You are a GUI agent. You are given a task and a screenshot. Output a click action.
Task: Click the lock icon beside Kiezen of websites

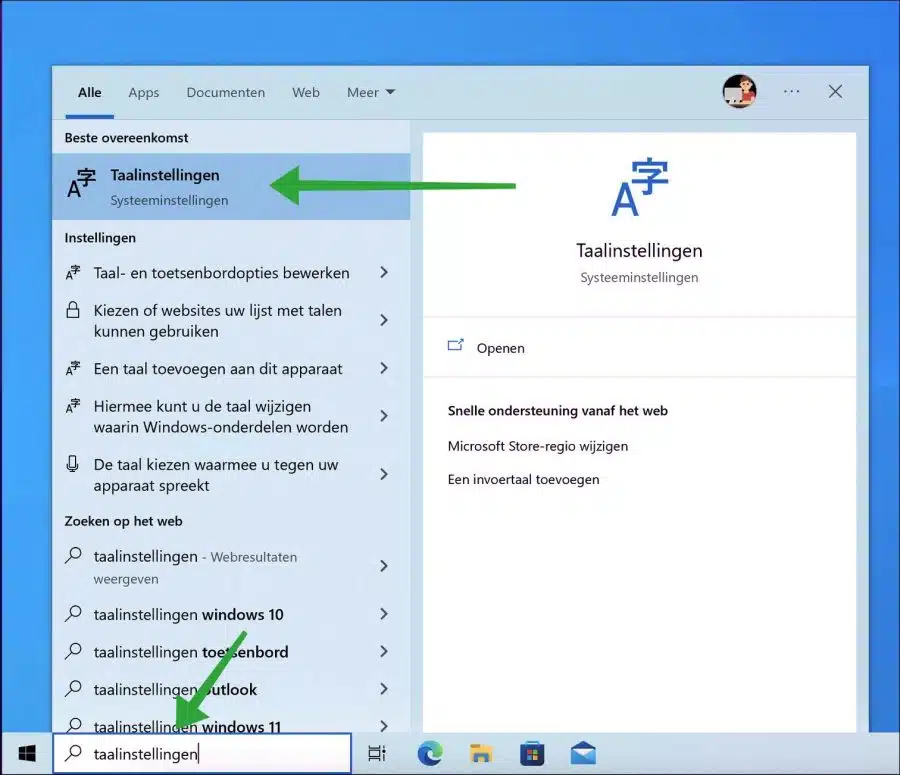(73, 310)
